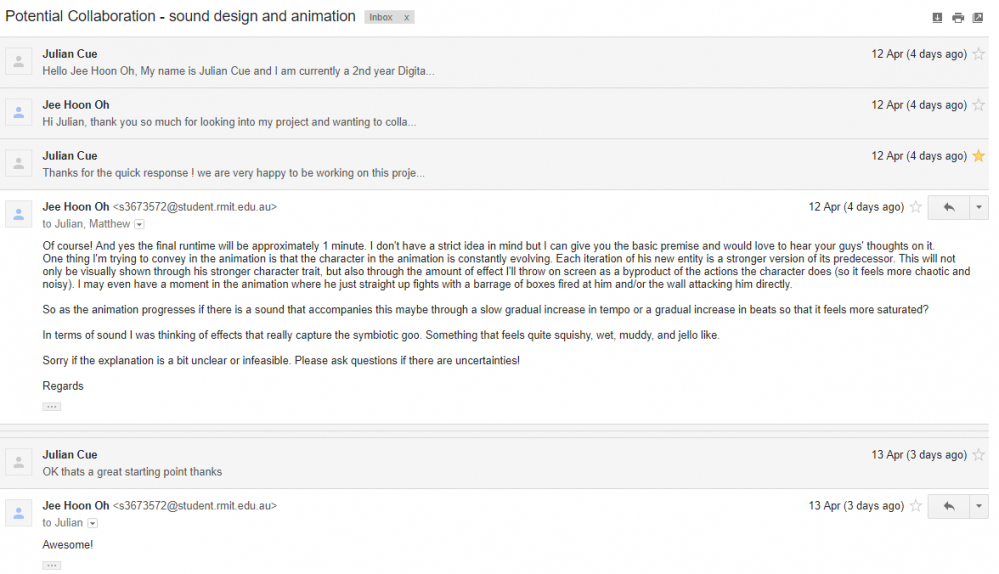999x574 pixels.
Task: Open more options dropdown beside 12 Apr reply
Action: (x=979, y=207)
